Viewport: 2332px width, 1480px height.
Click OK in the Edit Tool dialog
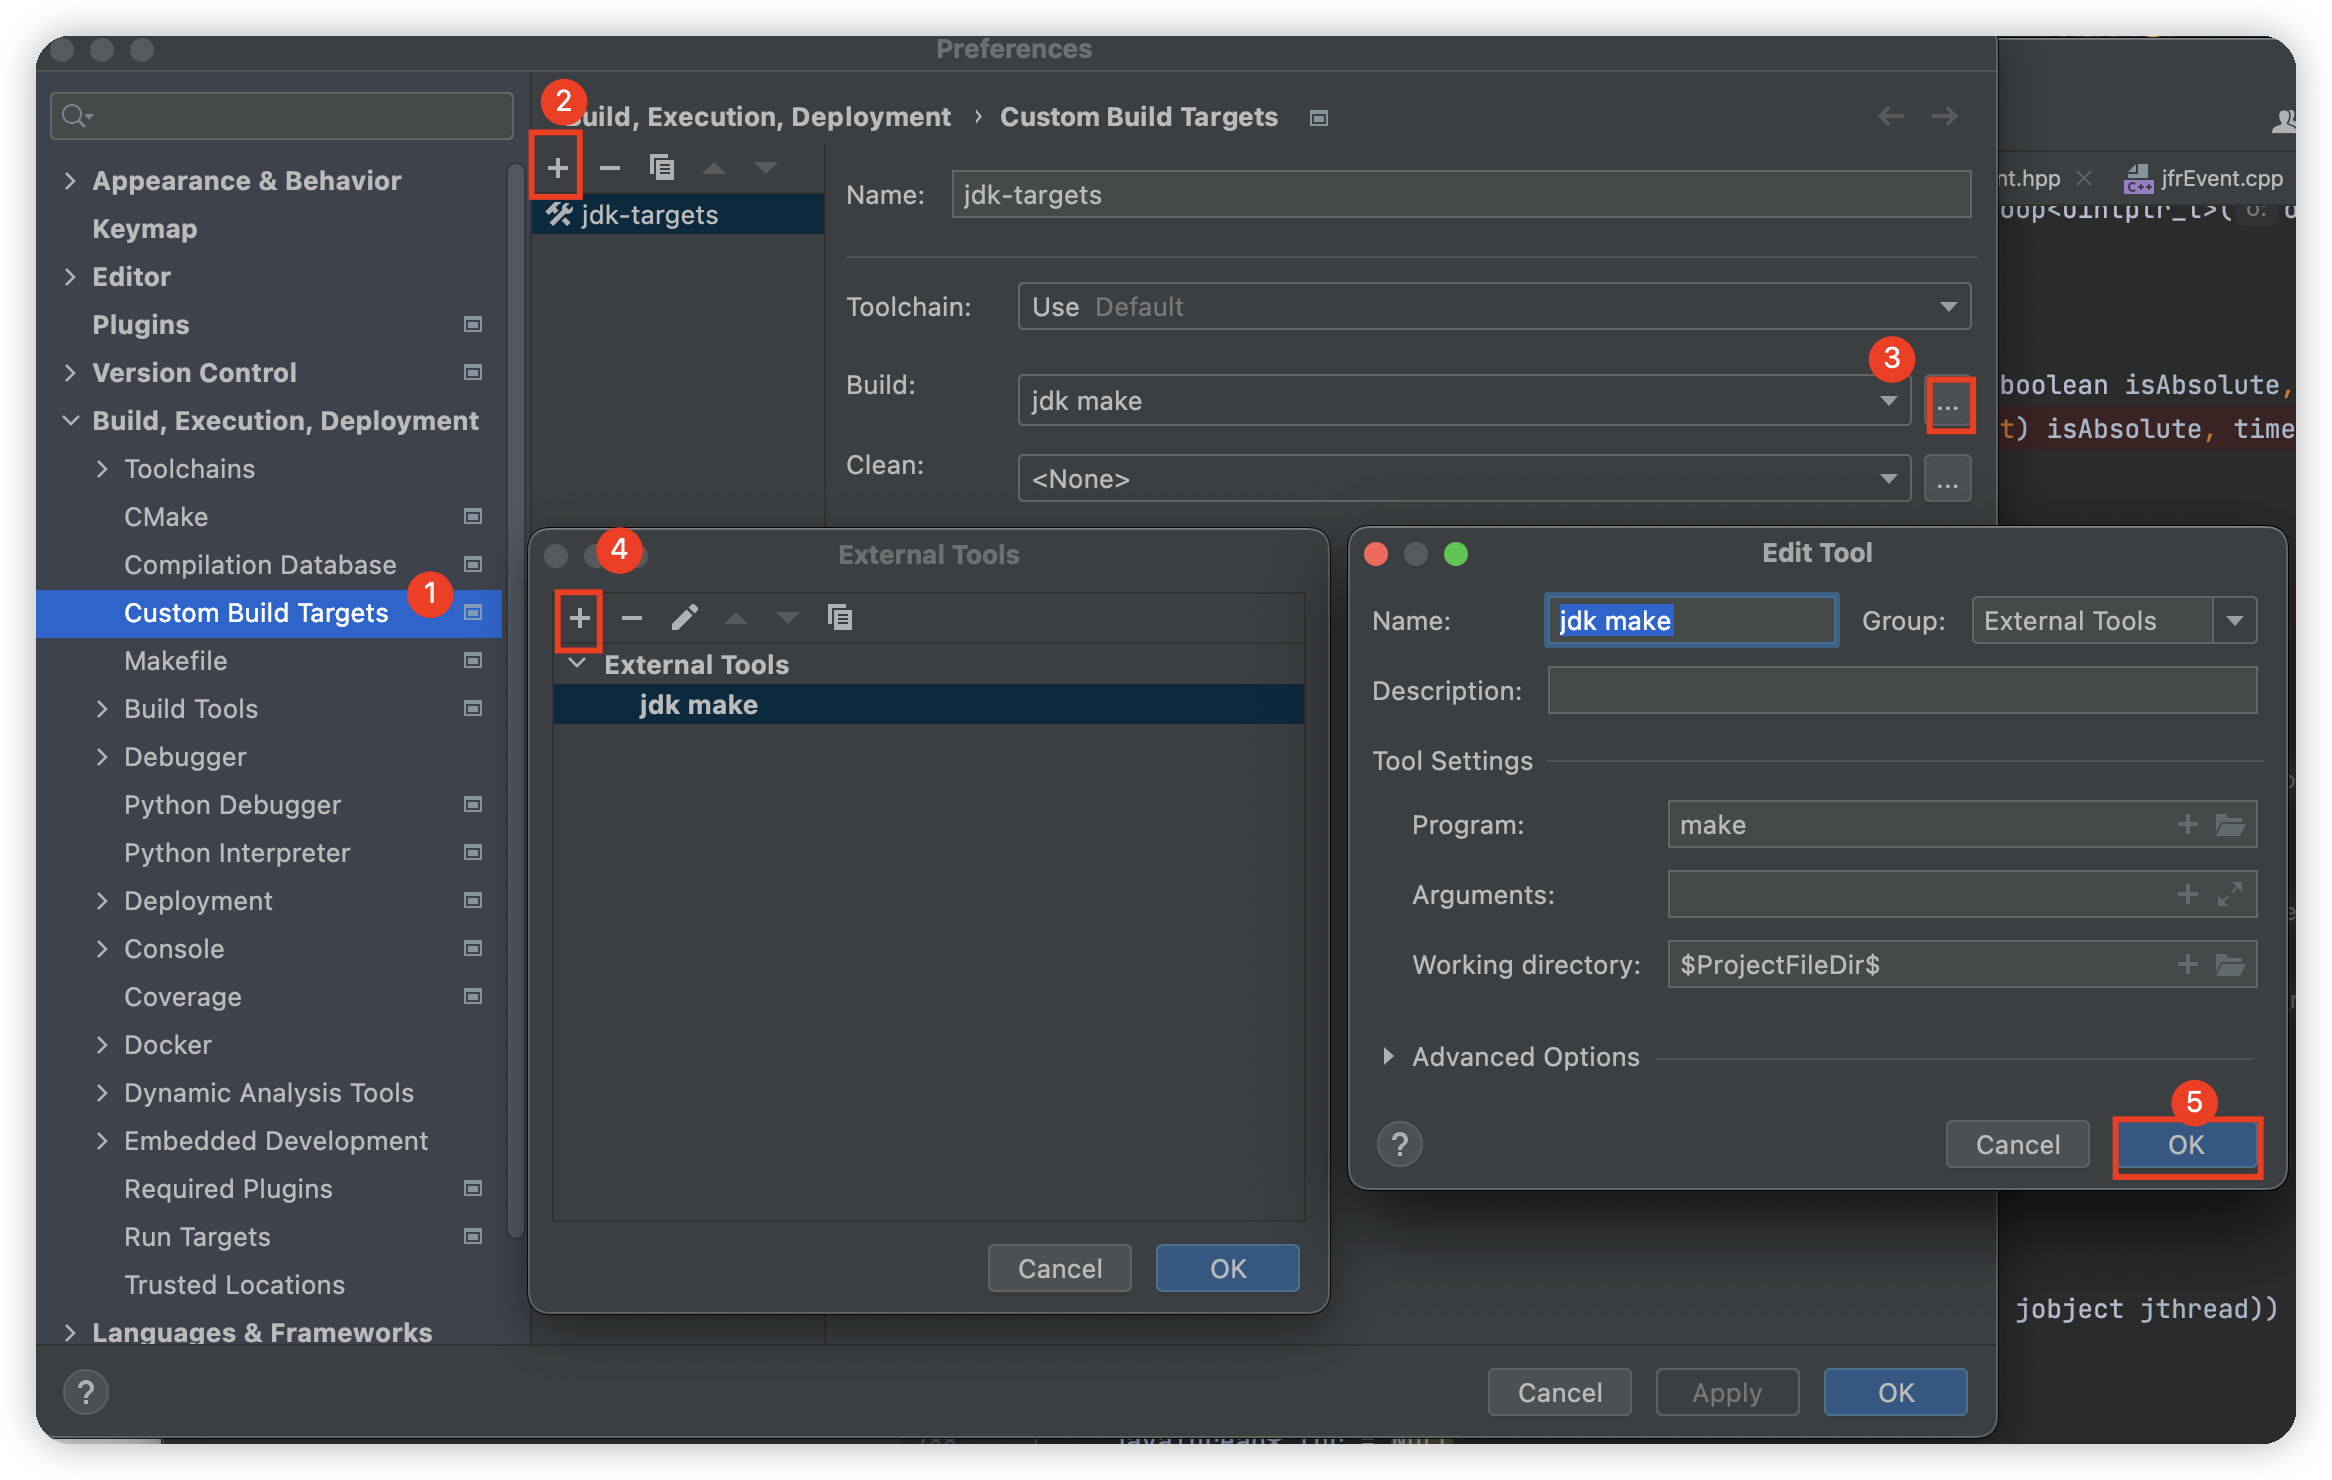(2186, 1145)
